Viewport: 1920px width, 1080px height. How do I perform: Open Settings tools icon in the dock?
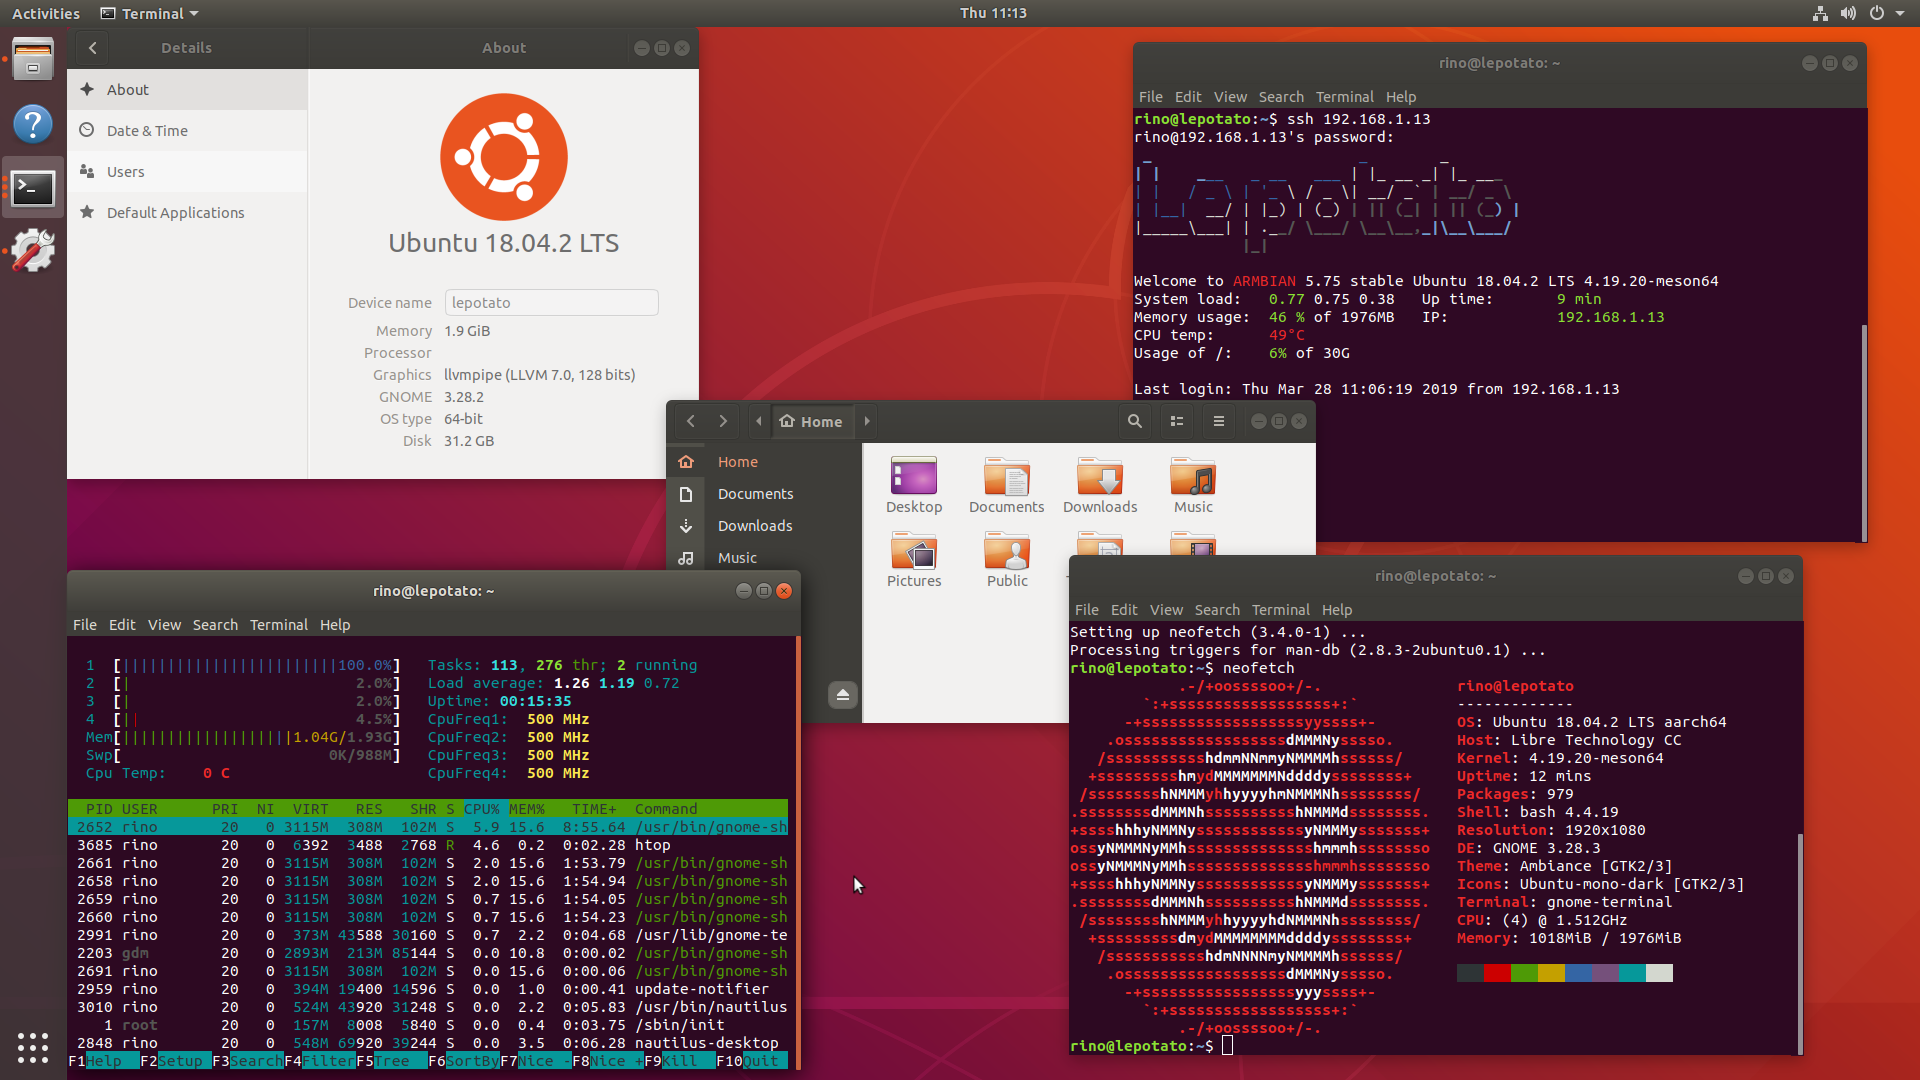click(33, 250)
